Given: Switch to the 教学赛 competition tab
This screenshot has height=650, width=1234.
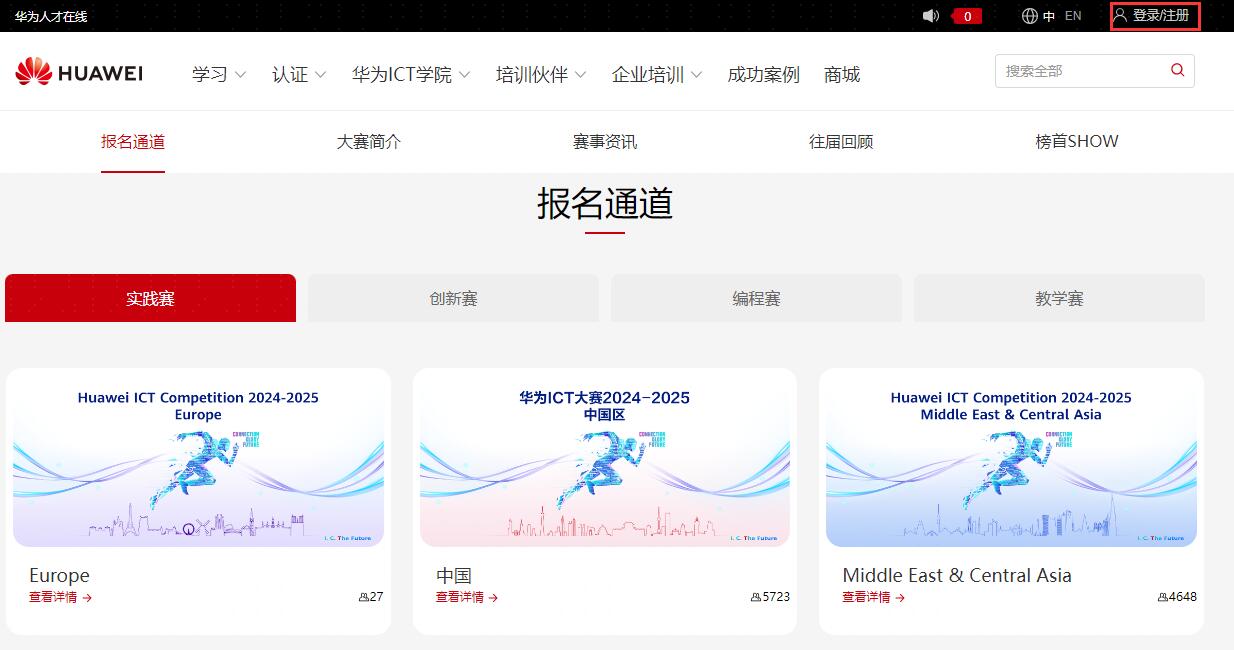Looking at the screenshot, I should coord(1059,298).
